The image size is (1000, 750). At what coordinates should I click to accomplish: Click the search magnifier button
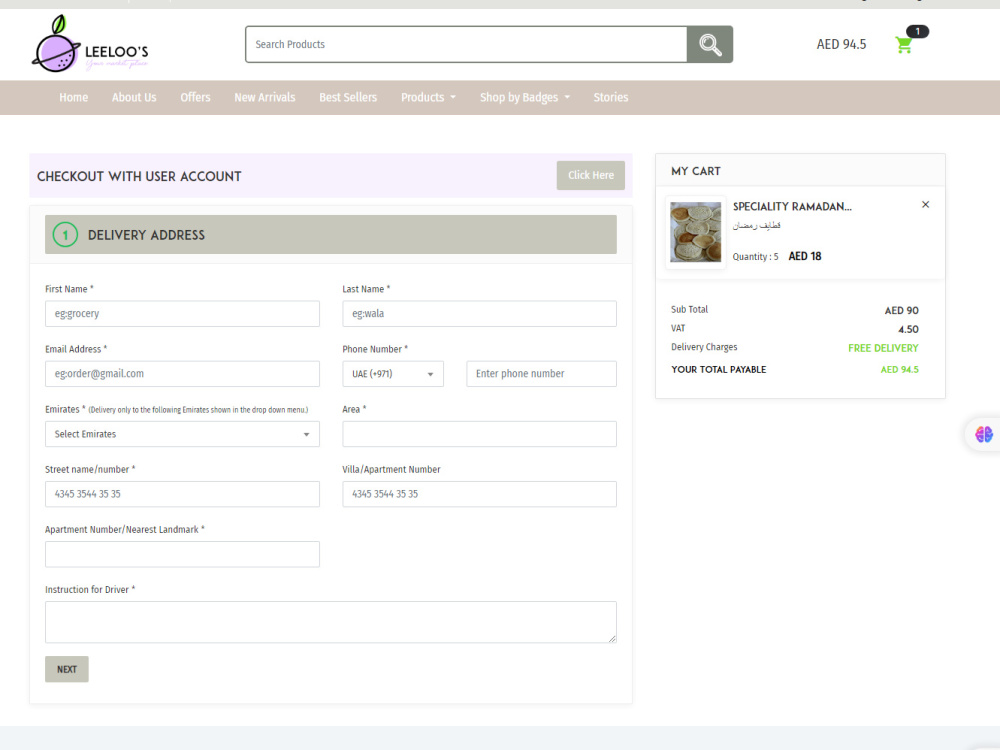[710, 45]
